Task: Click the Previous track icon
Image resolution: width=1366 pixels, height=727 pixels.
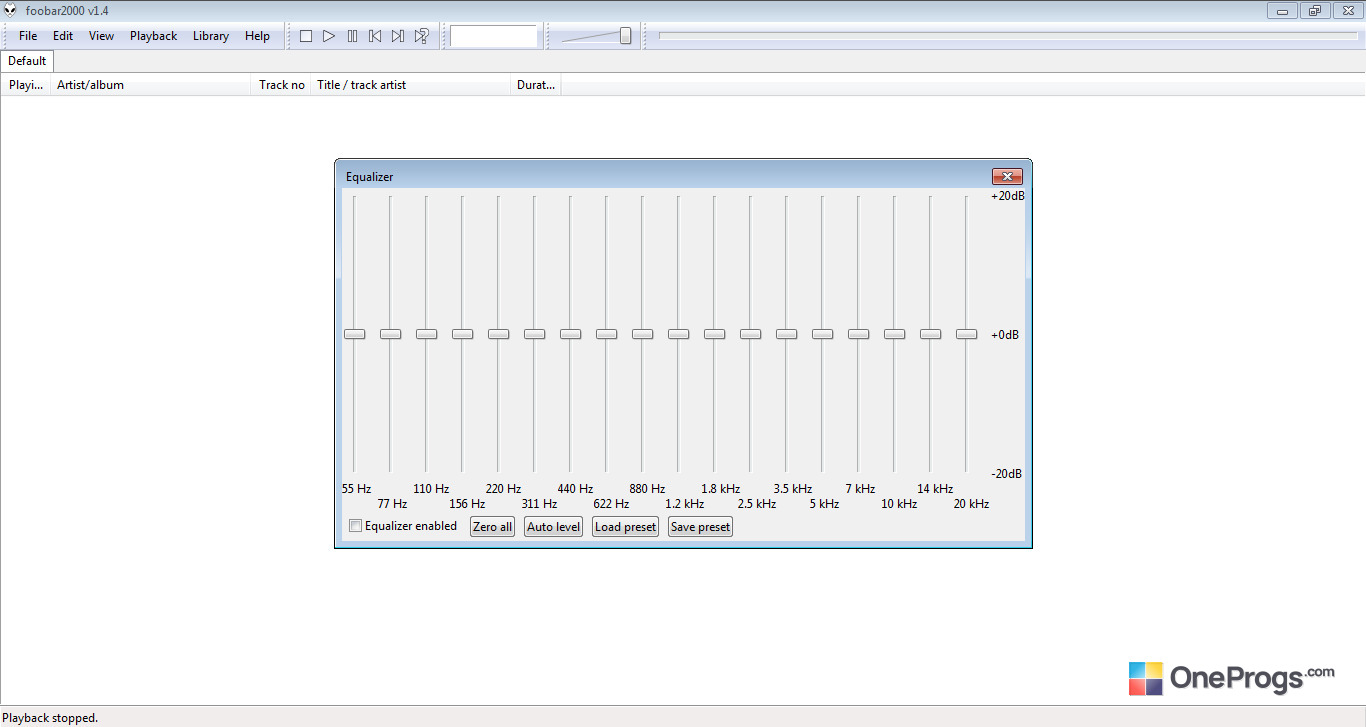Action: (375, 36)
